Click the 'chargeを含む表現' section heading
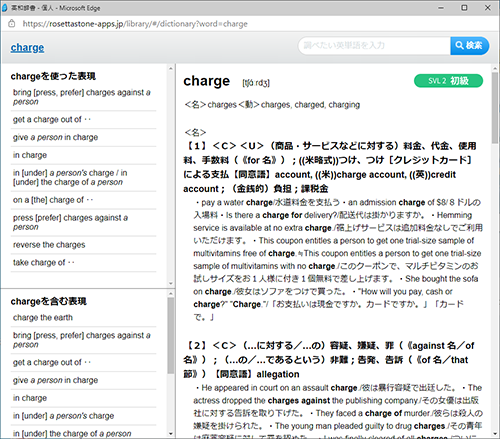Image resolution: width=500 pixels, height=439 pixels. point(49,301)
